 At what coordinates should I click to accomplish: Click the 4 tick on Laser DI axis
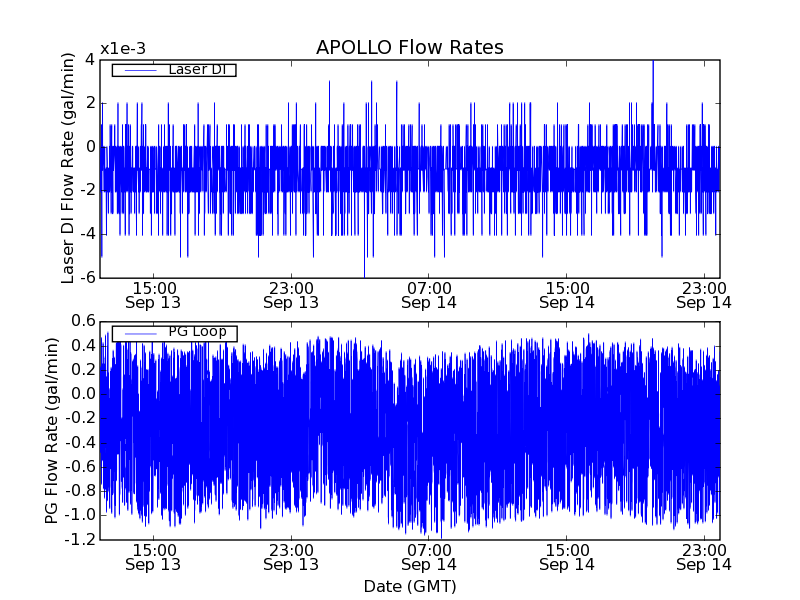[90, 60]
